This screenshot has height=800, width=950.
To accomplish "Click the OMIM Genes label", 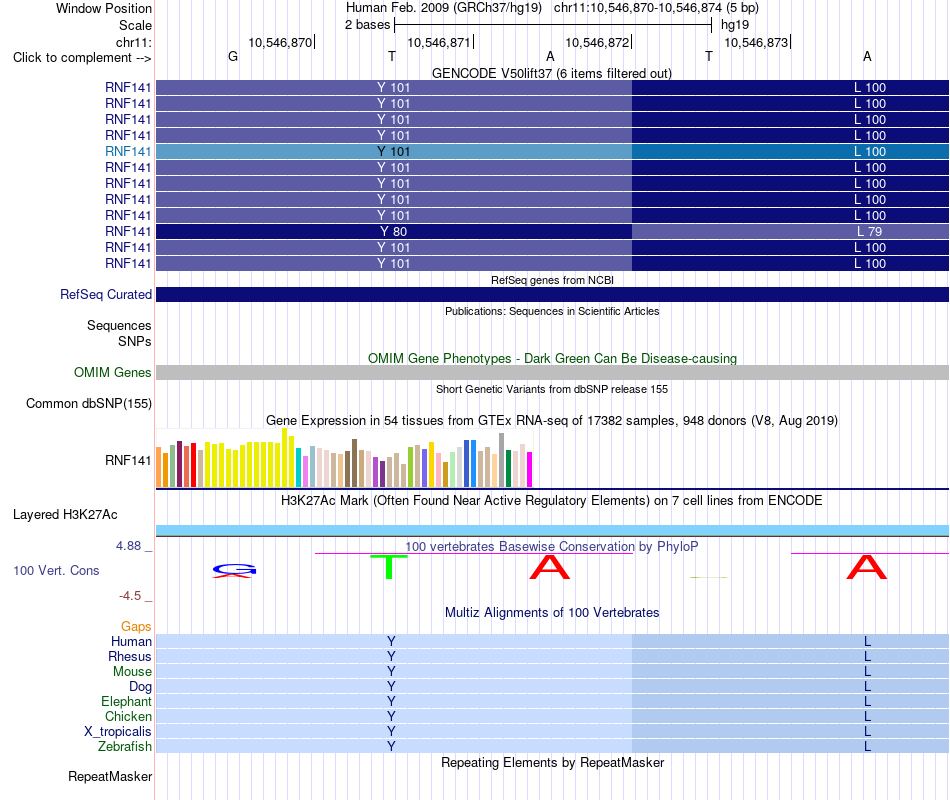I will (x=113, y=372).
